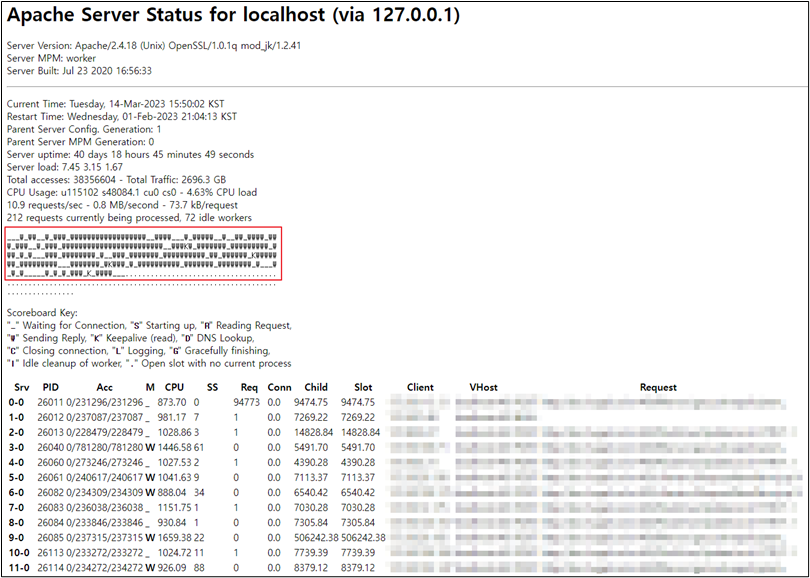Click the 'CPU' column header
Image resolution: width=810 pixels, height=578 pixels.
pos(174,387)
